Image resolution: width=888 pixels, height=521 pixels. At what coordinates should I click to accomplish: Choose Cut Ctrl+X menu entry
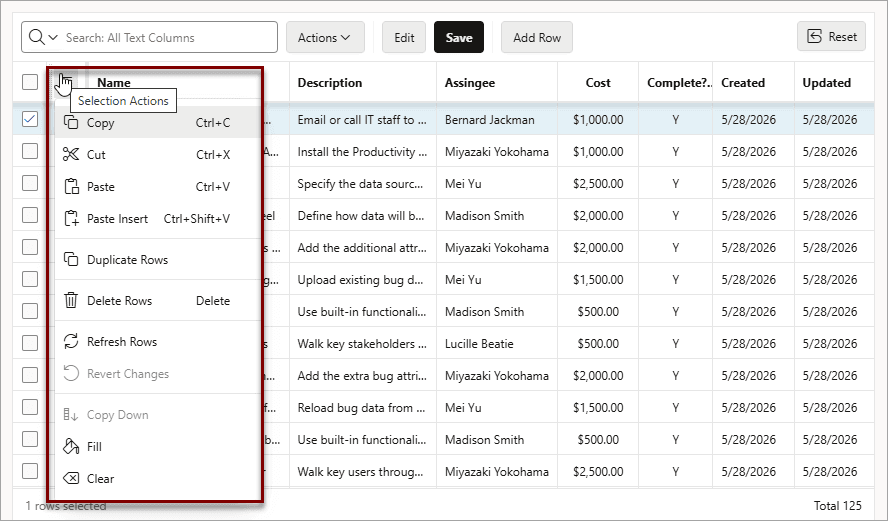pyautogui.click(x=157, y=154)
